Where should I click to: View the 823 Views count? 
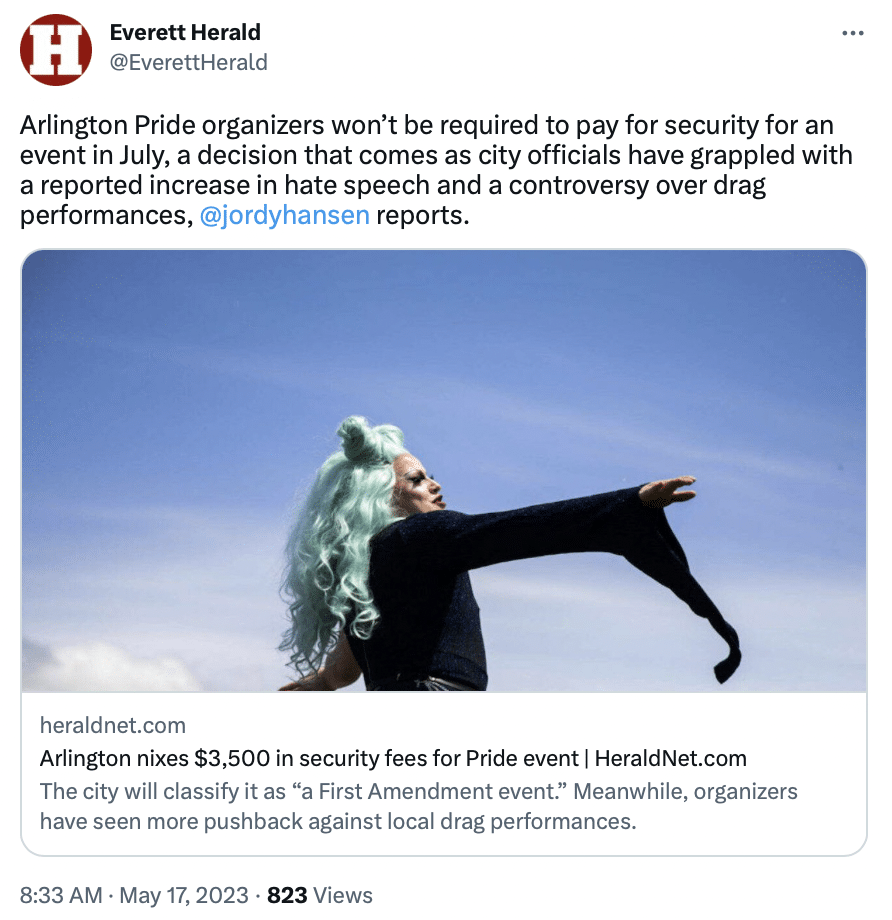click(x=320, y=895)
